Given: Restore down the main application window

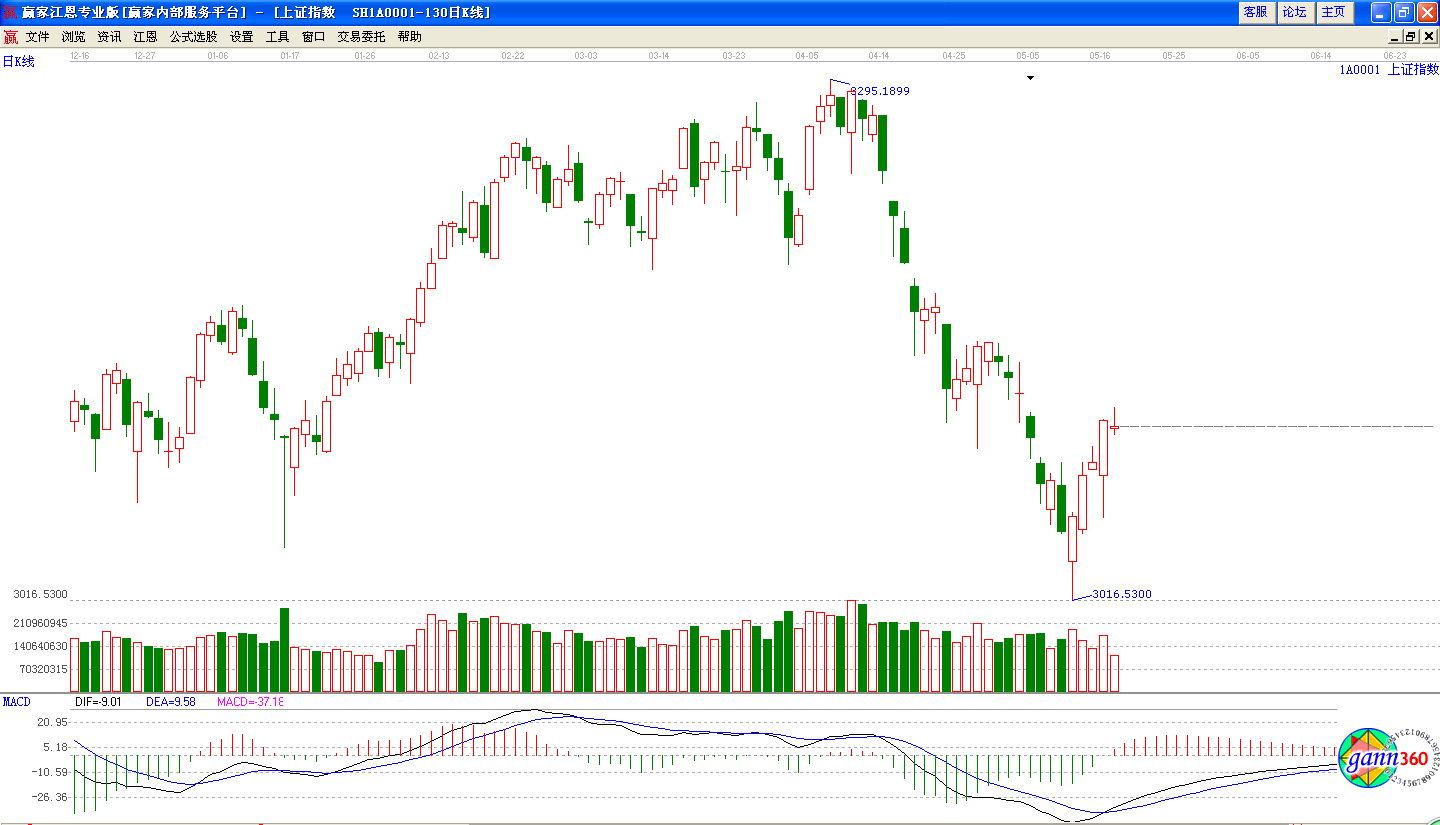Looking at the screenshot, I should click(1403, 12).
